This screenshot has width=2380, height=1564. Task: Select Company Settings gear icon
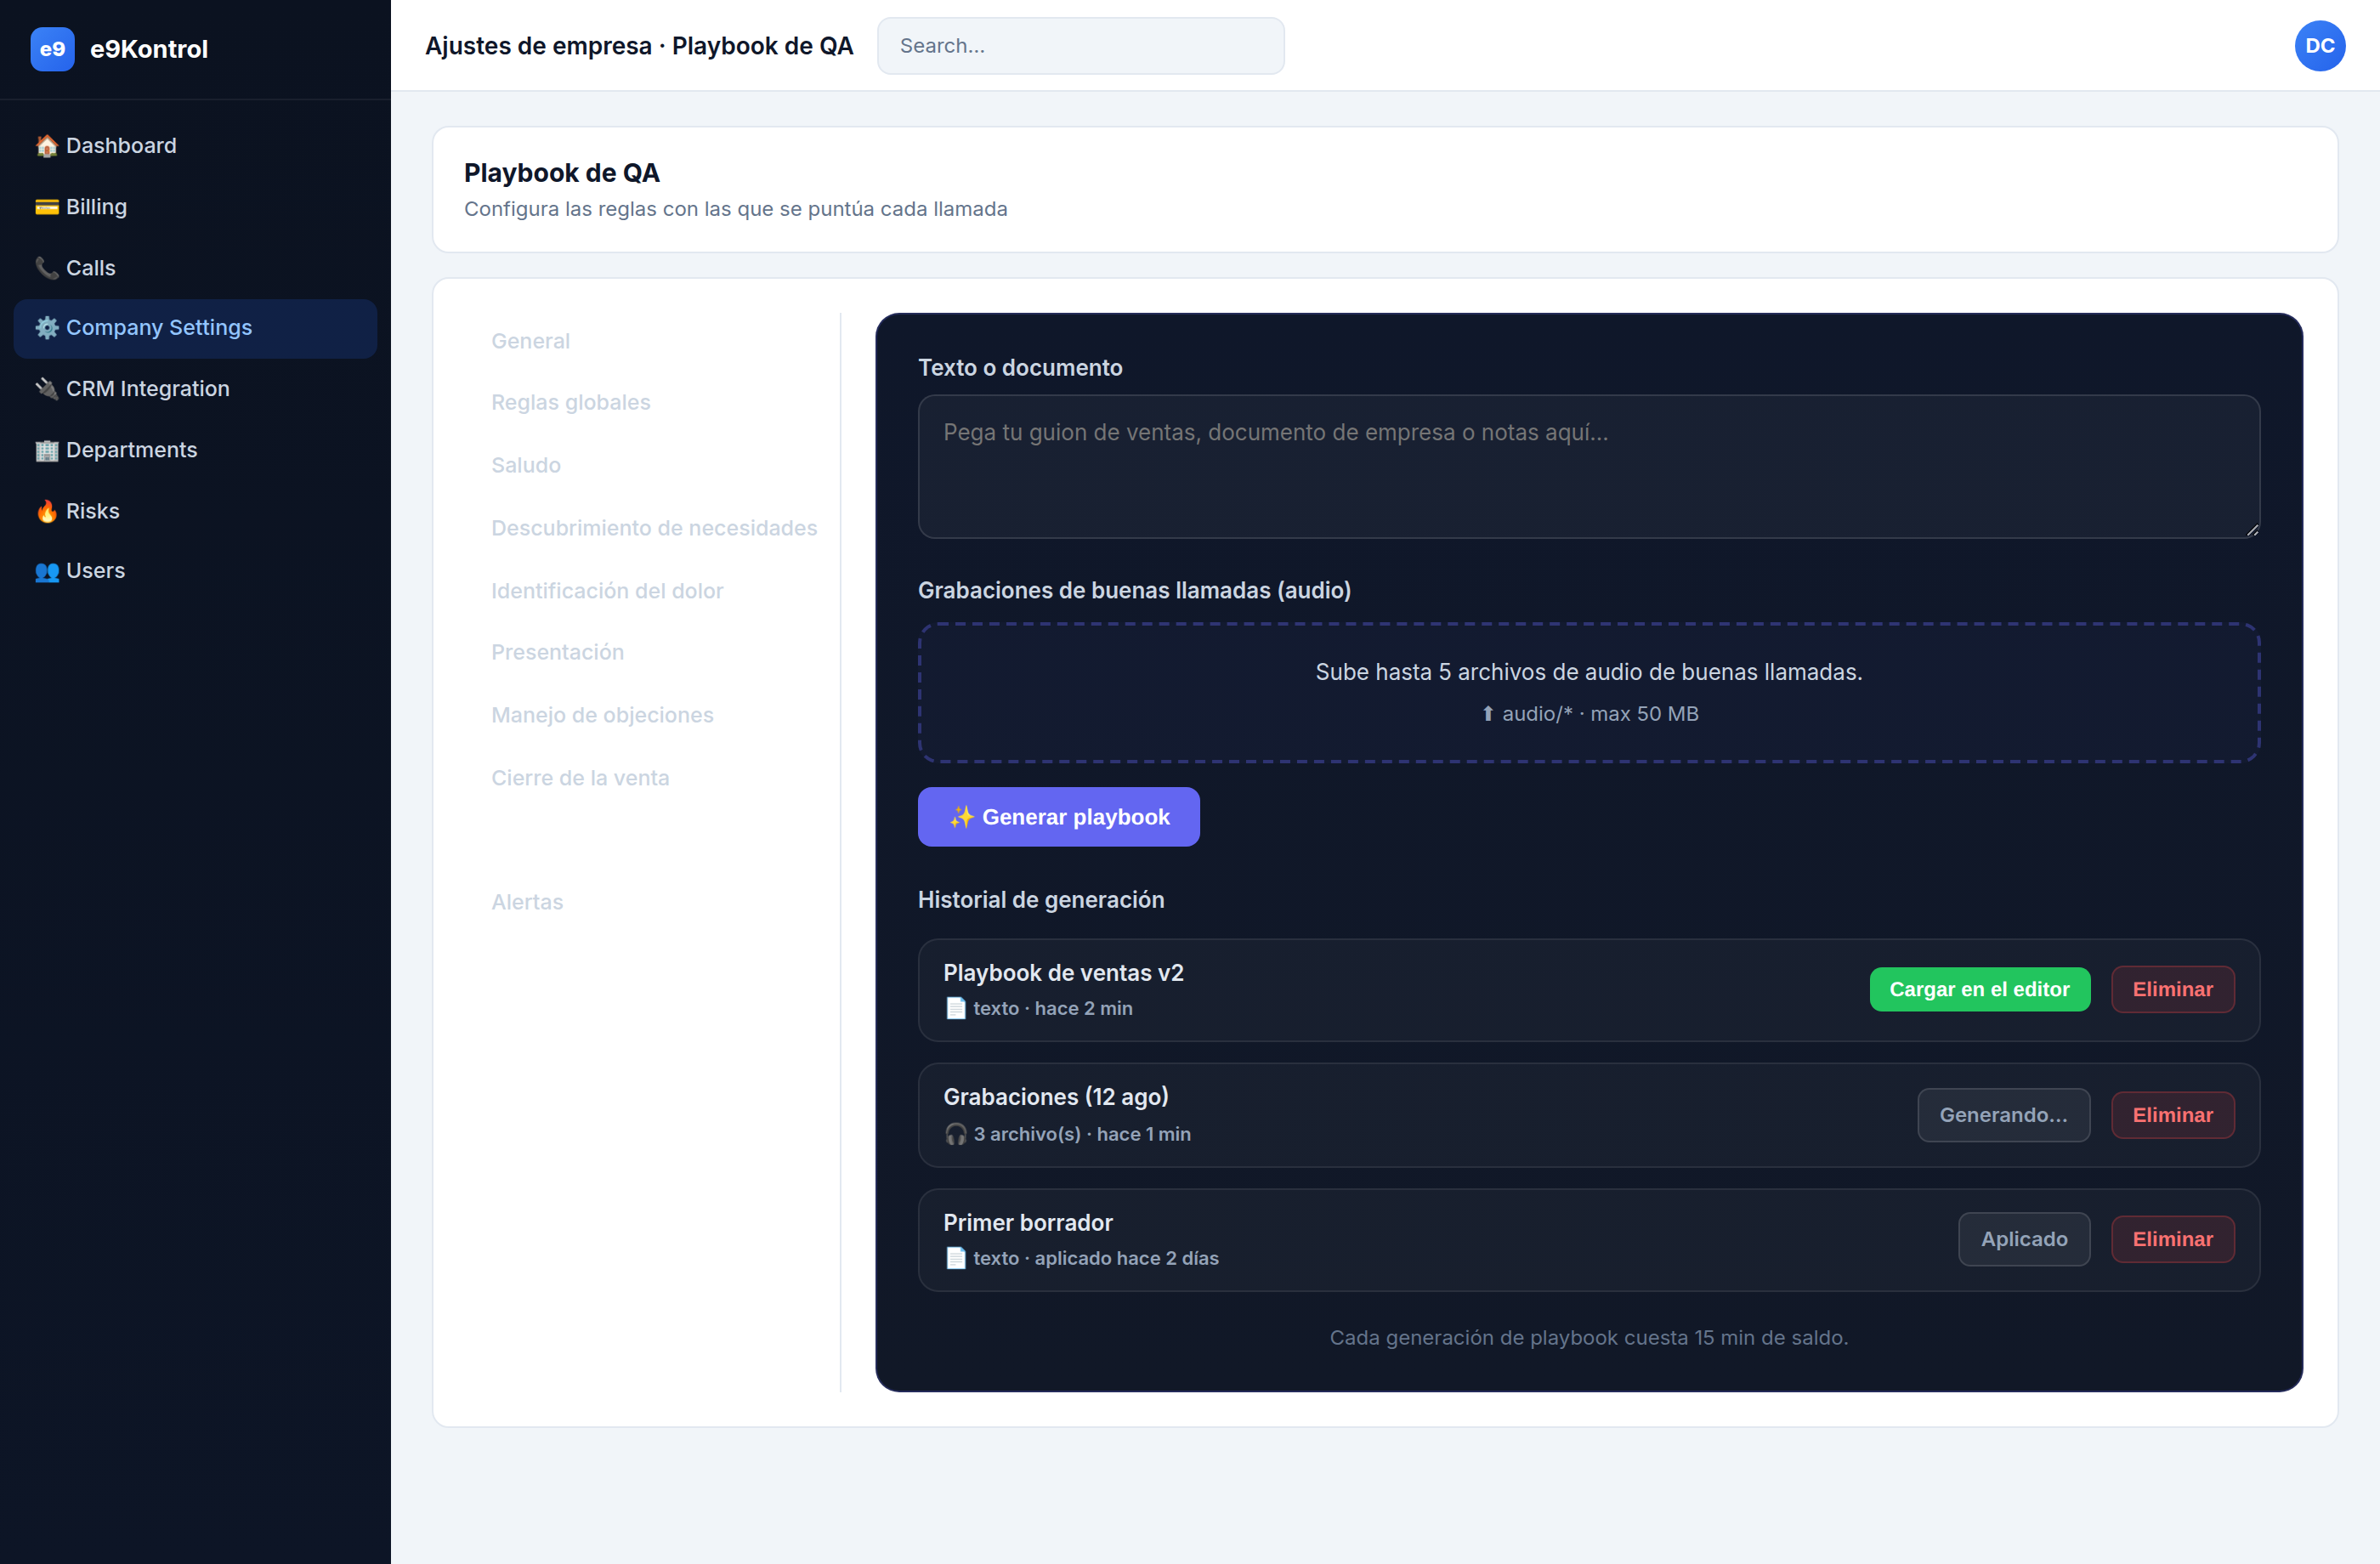click(46, 327)
